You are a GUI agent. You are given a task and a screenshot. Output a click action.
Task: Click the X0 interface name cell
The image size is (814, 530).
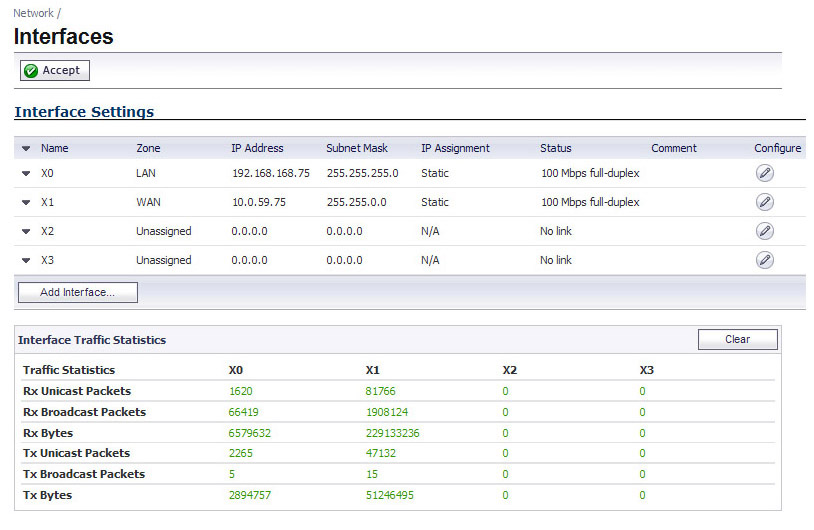47,173
